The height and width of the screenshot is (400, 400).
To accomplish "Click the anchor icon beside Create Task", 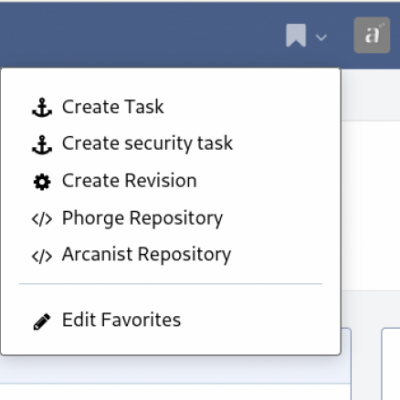I will click(42, 107).
